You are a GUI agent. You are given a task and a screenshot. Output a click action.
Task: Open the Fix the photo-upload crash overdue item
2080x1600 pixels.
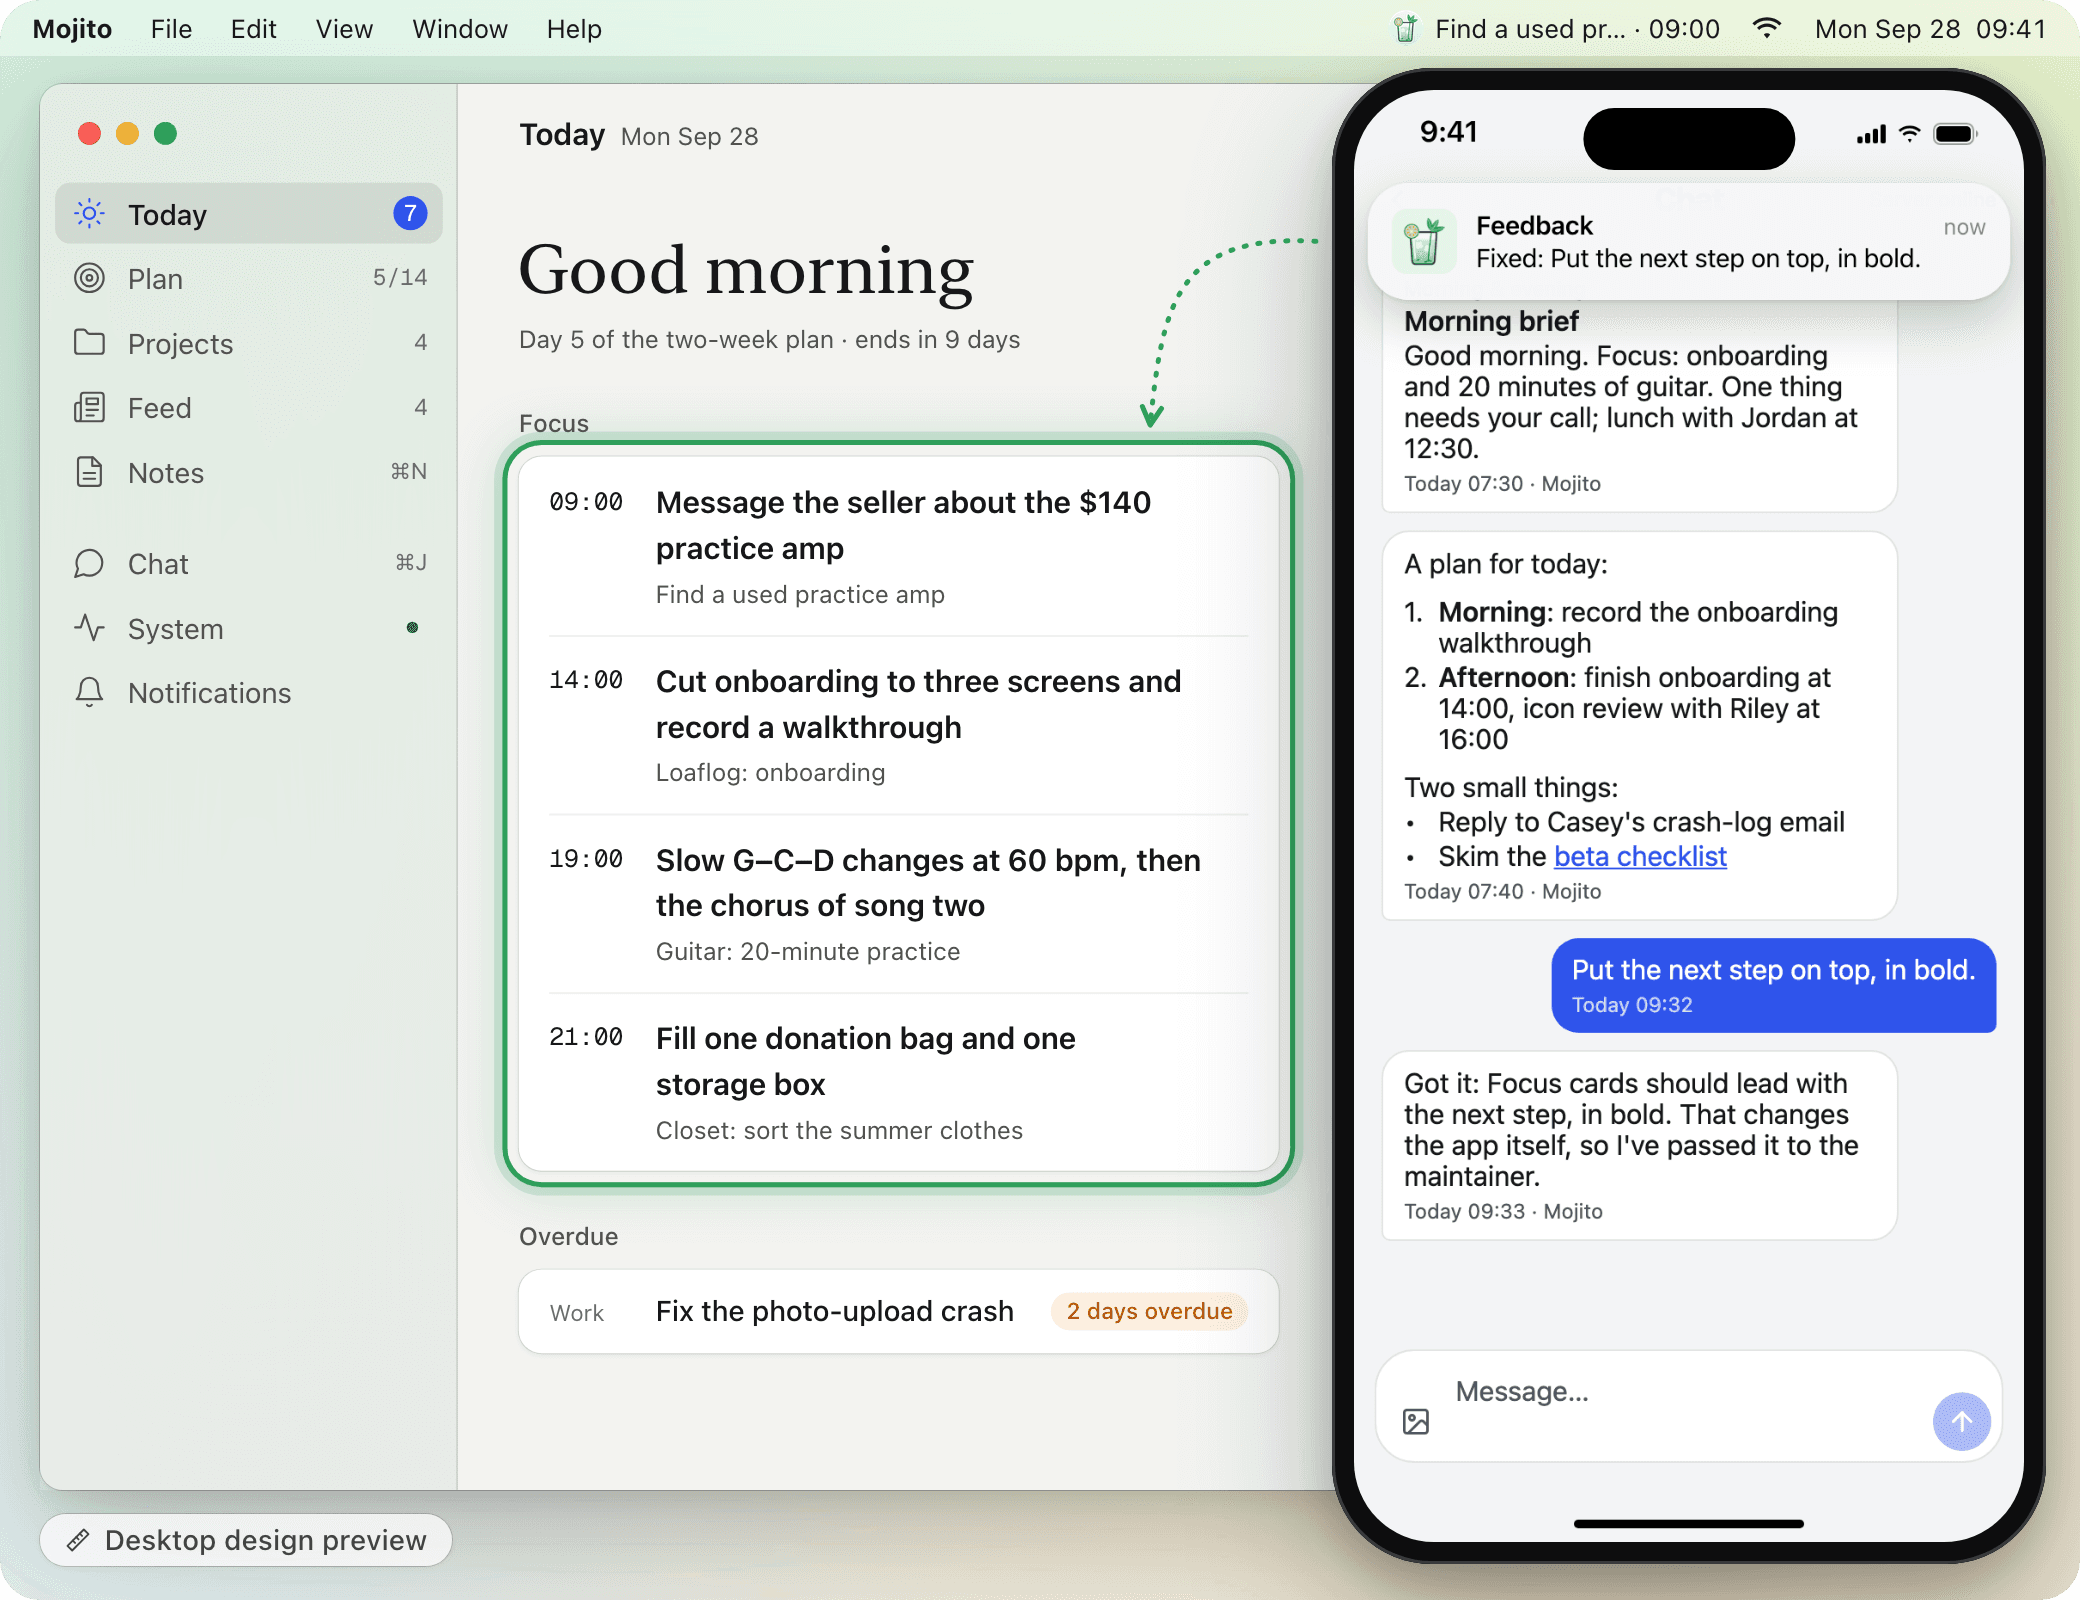[898, 1311]
